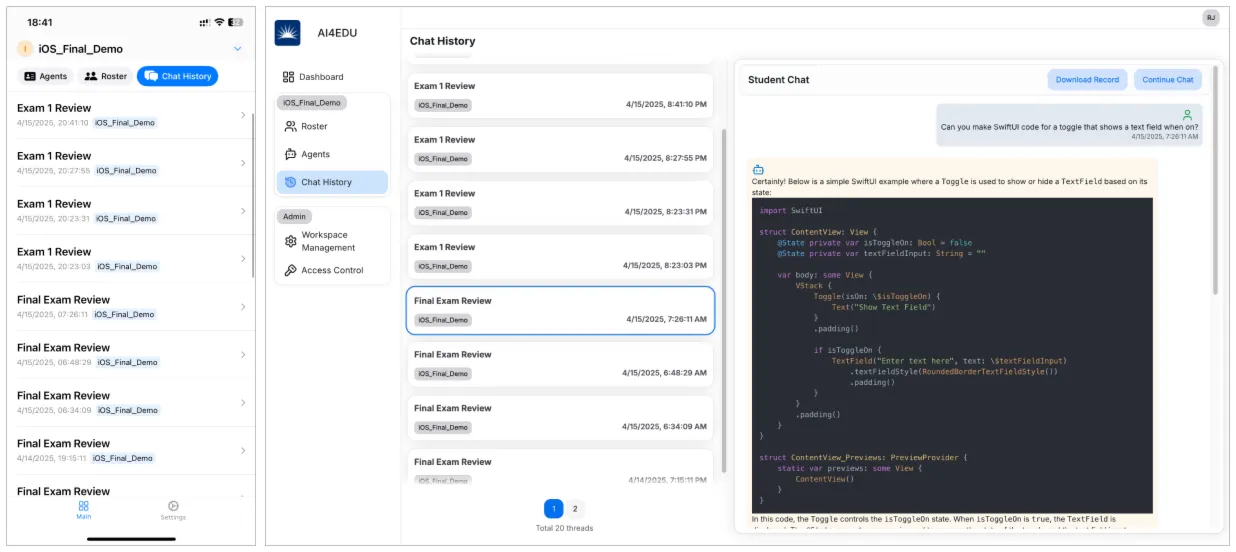Click the Dashboard grid icon in sidebar
The image size is (1236, 552).
288,77
